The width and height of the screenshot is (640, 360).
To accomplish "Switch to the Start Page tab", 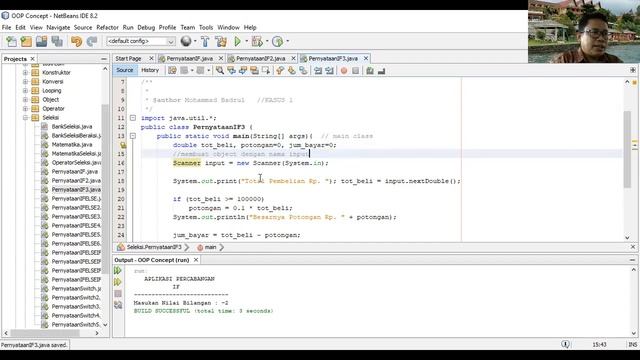I will [128, 58].
